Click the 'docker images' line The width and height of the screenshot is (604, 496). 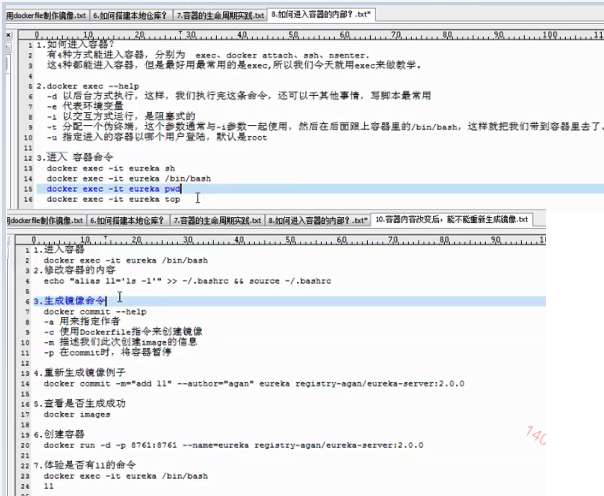coord(77,414)
